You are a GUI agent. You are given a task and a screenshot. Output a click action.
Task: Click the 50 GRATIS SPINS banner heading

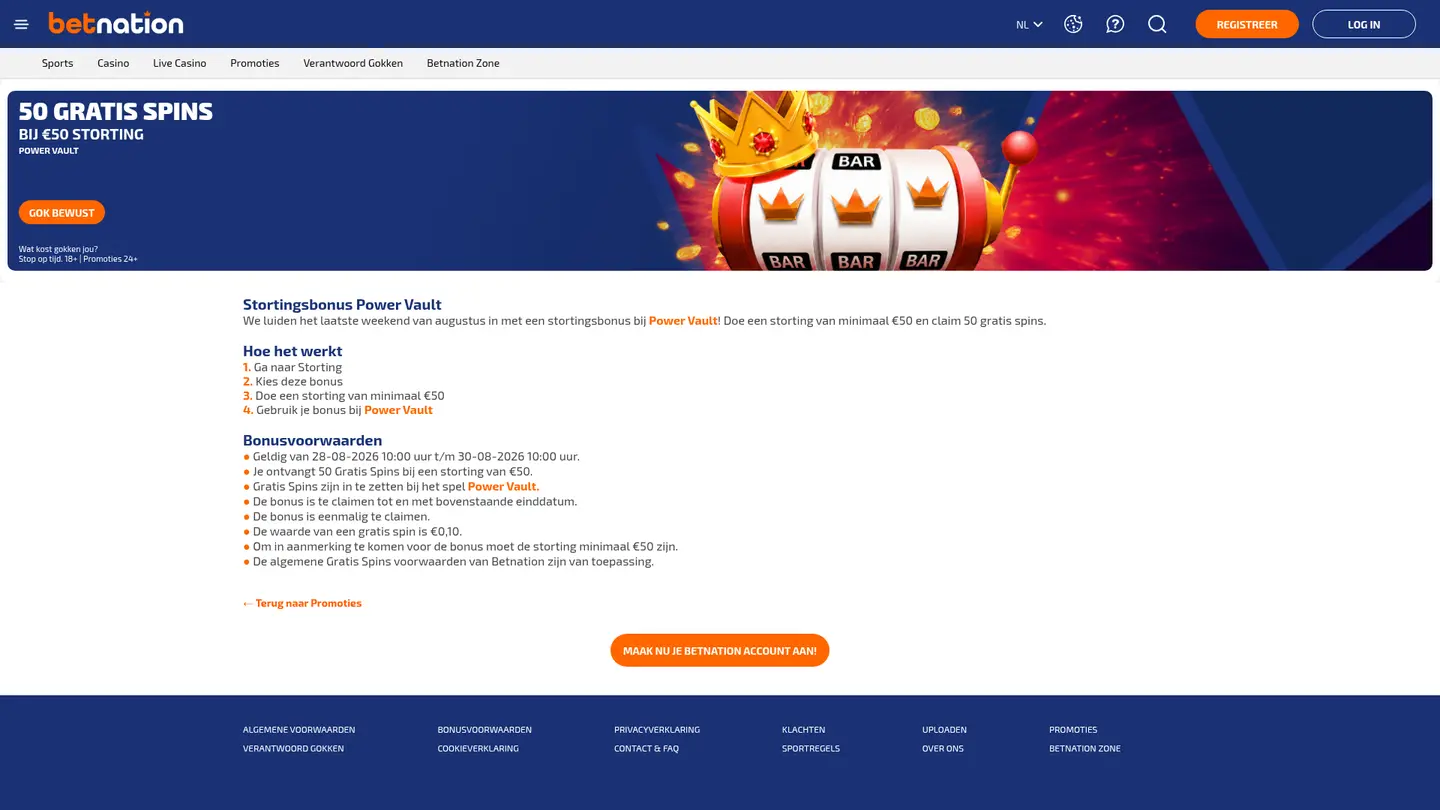coord(116,111)
